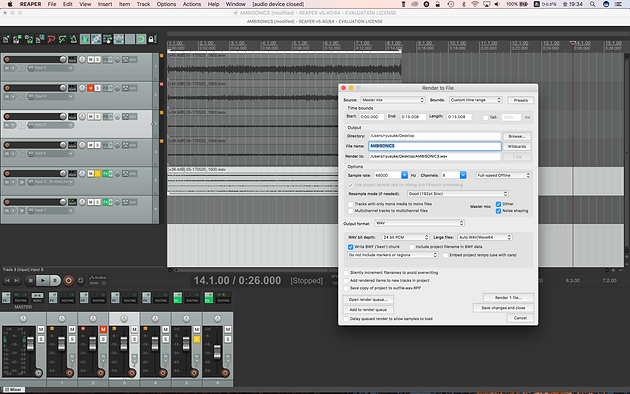Image resolution: width=630 pixels, height=394 pixels.
Task: Open the Channels dropdown arrow
Action: click(463, 175)
